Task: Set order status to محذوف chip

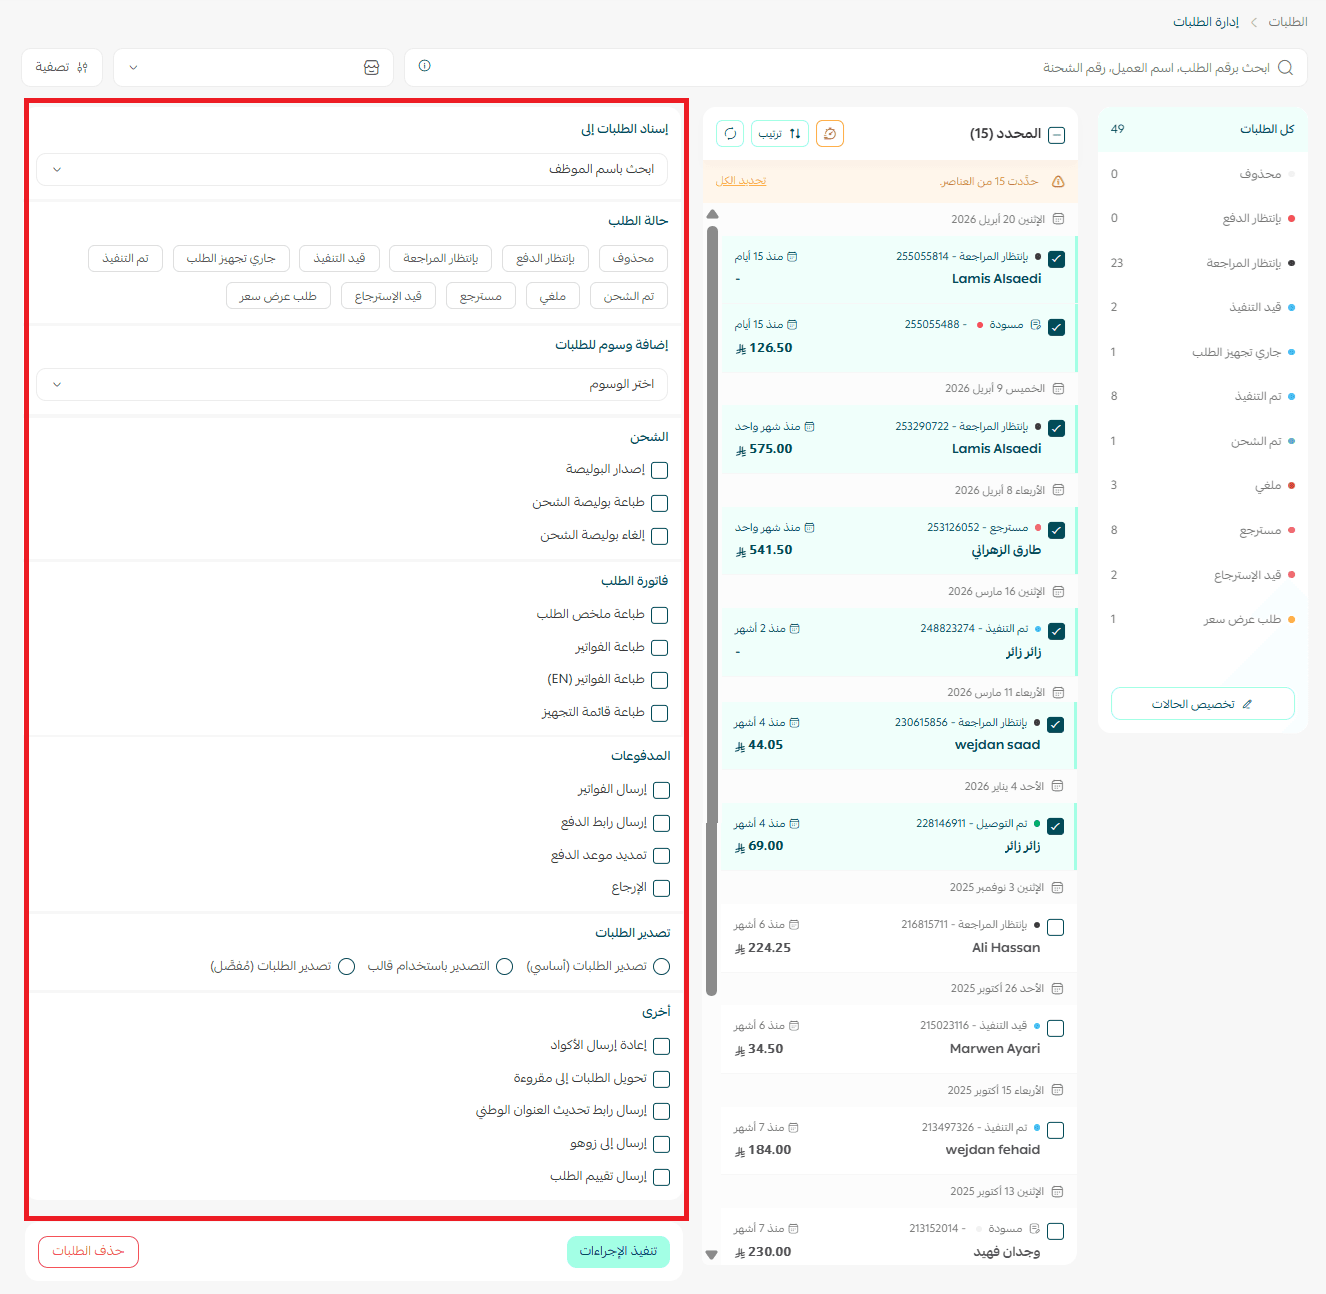Action: pyautogui.click(x=633, y=258)
